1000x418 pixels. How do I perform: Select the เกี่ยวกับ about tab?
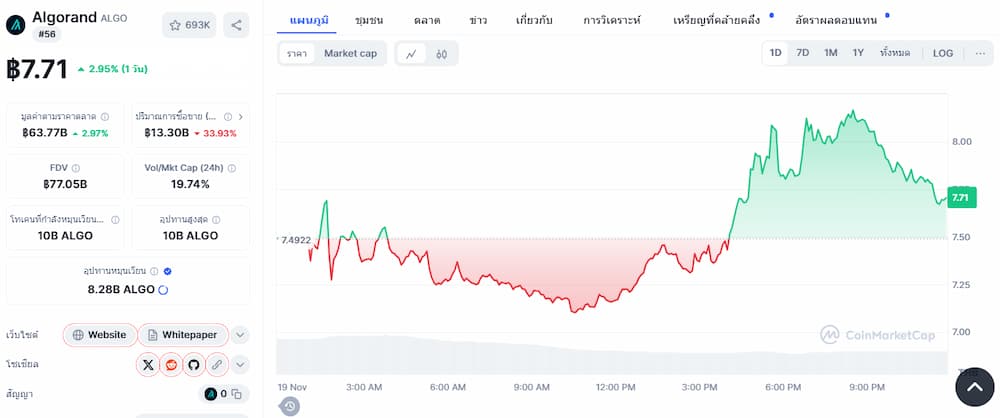[534, 20]
